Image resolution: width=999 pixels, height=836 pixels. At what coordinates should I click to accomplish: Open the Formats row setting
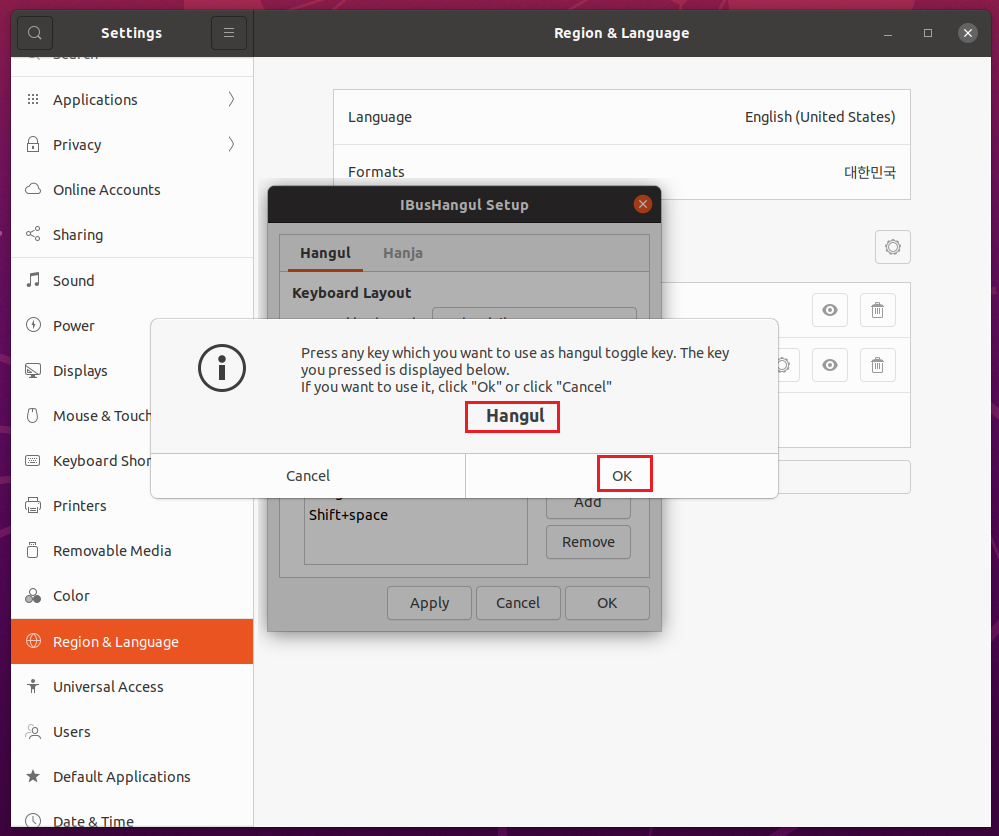click(622, 172)
